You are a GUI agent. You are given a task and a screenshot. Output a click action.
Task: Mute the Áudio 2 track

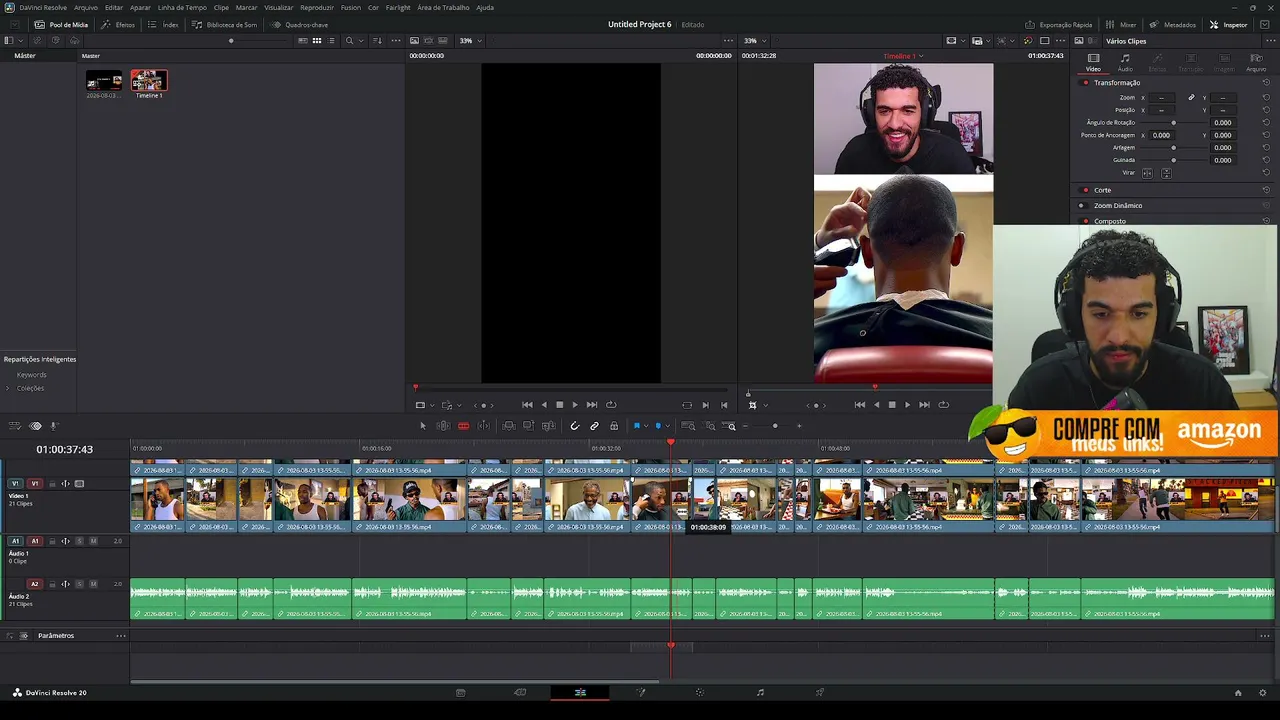pos(93,584)
